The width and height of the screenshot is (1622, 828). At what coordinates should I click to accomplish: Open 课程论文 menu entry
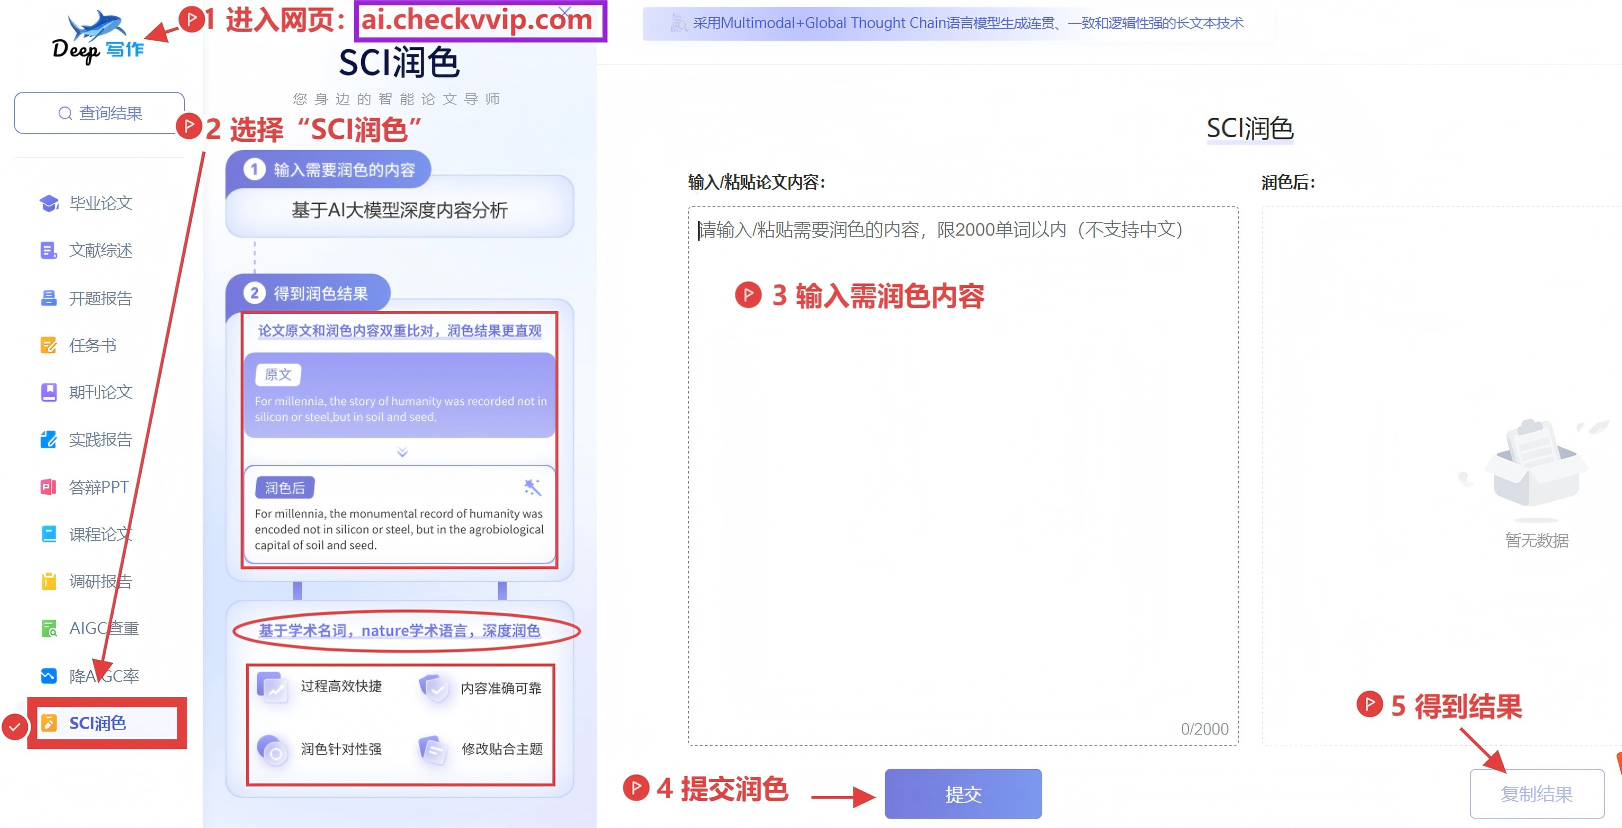[x=101, y=534]
